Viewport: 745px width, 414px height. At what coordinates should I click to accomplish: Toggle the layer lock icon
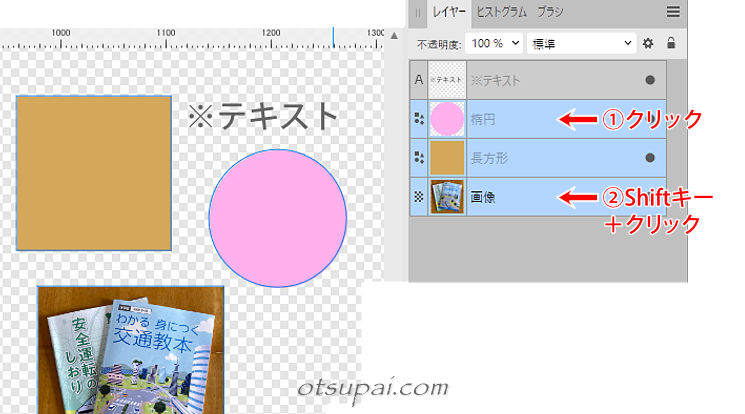(x=670, y=43)
